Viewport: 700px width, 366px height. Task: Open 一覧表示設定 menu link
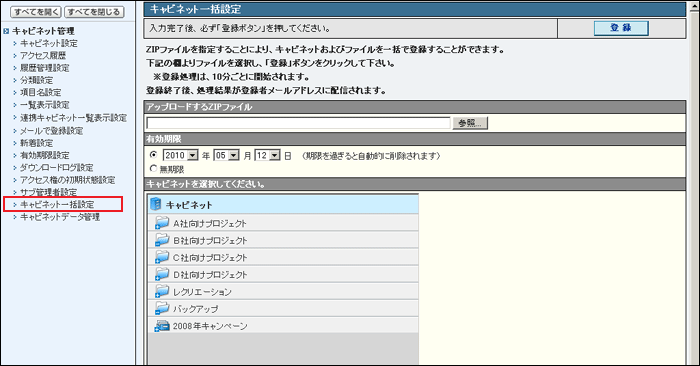(x=45, y=105)
